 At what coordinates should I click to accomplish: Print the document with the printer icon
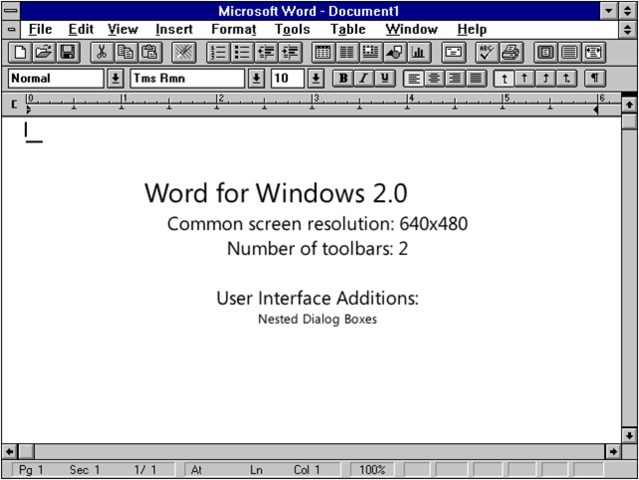pyautogui.click(x=511, y=53)
